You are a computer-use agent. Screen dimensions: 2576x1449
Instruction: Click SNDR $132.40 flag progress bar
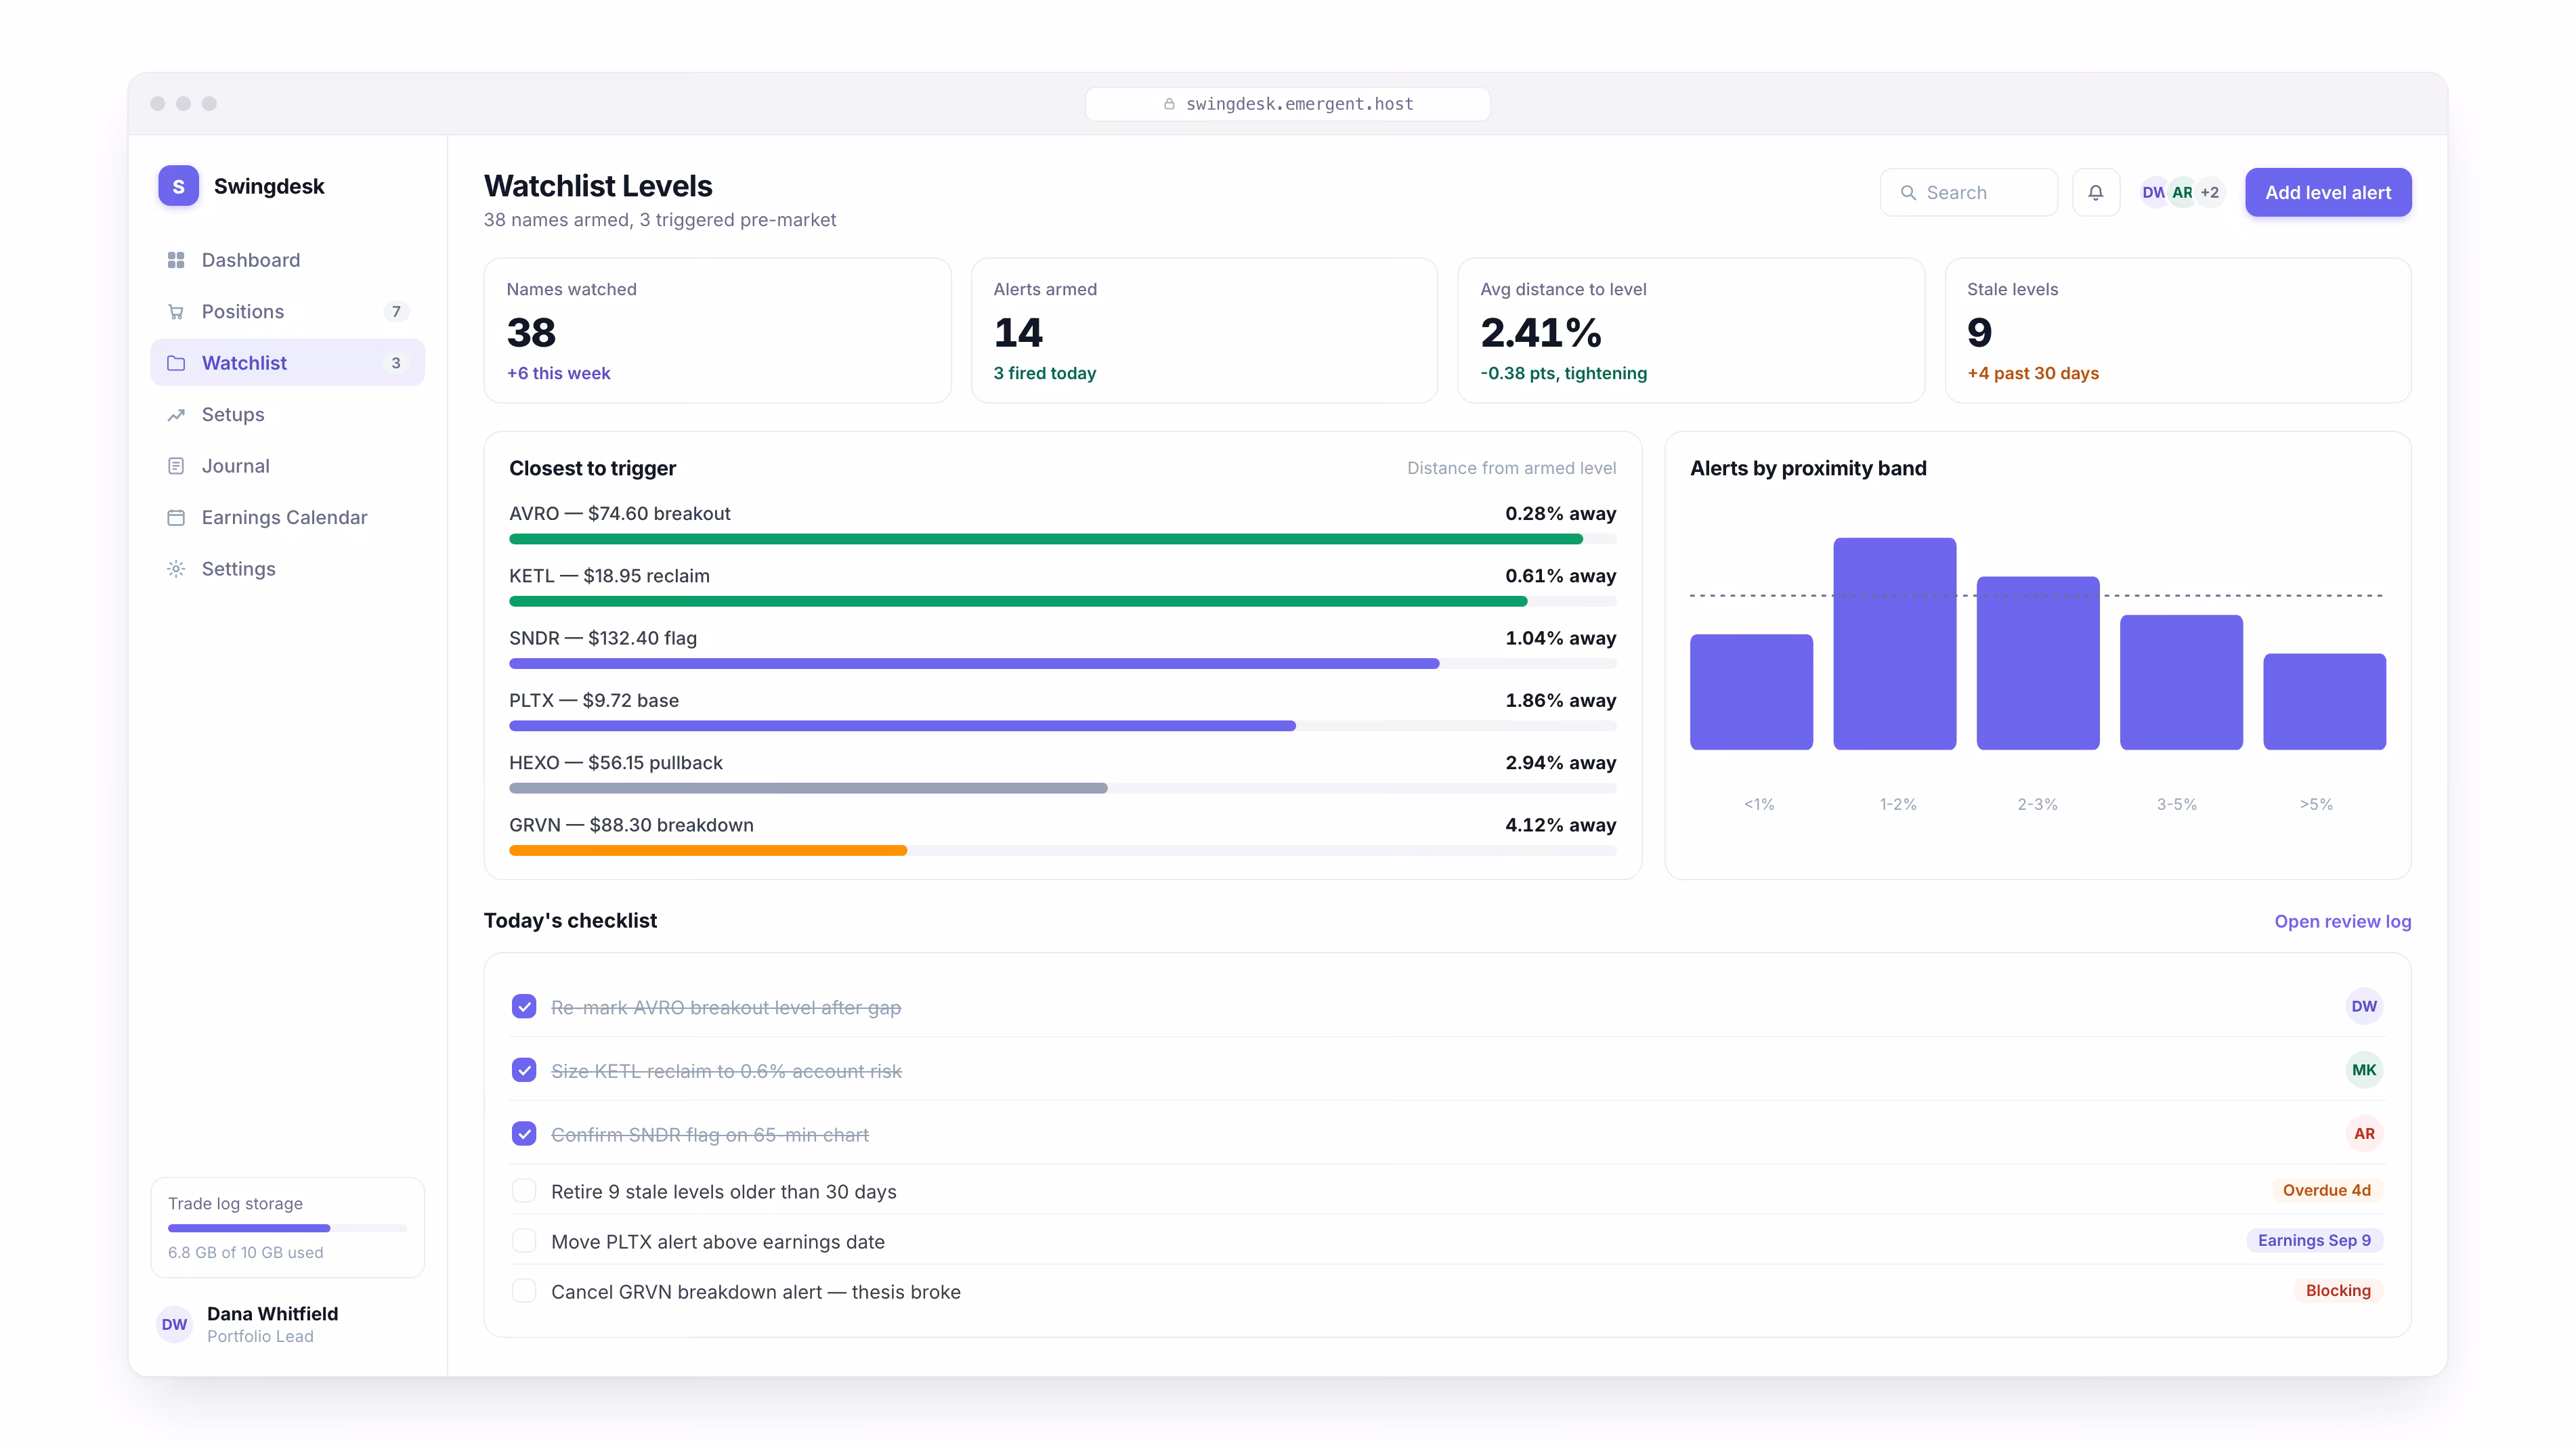1062,664
